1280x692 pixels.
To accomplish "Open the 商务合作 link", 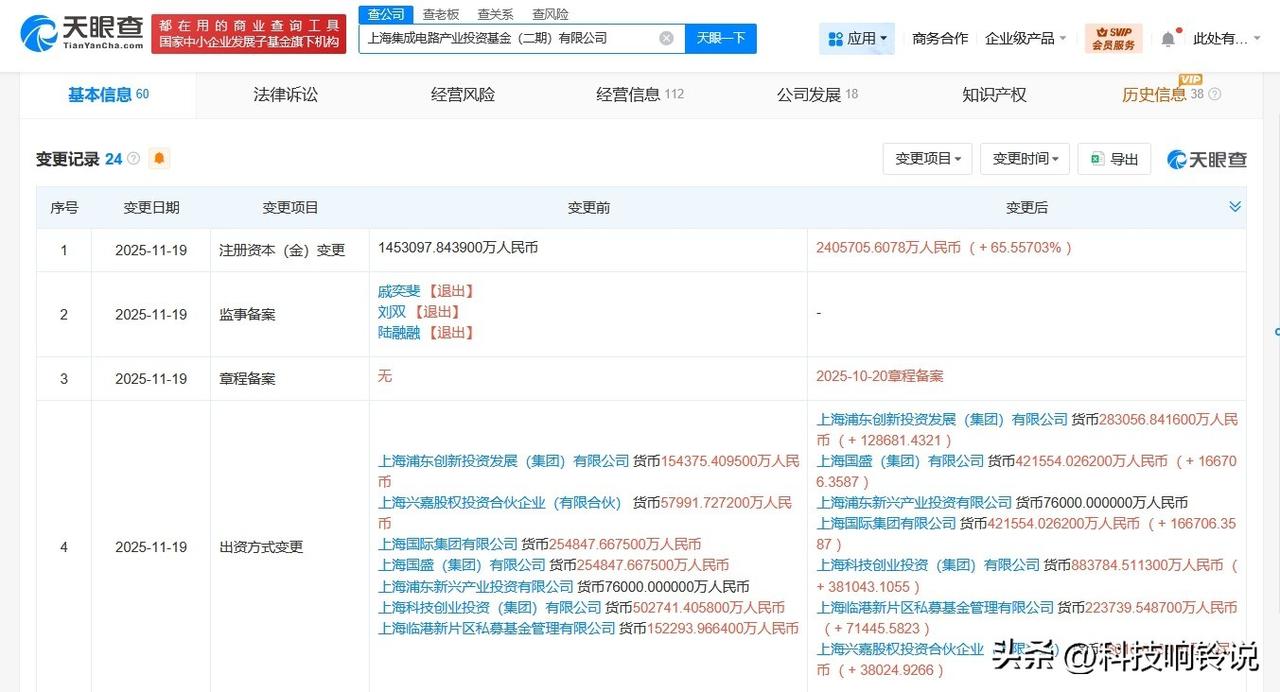I will pos(940,38).
